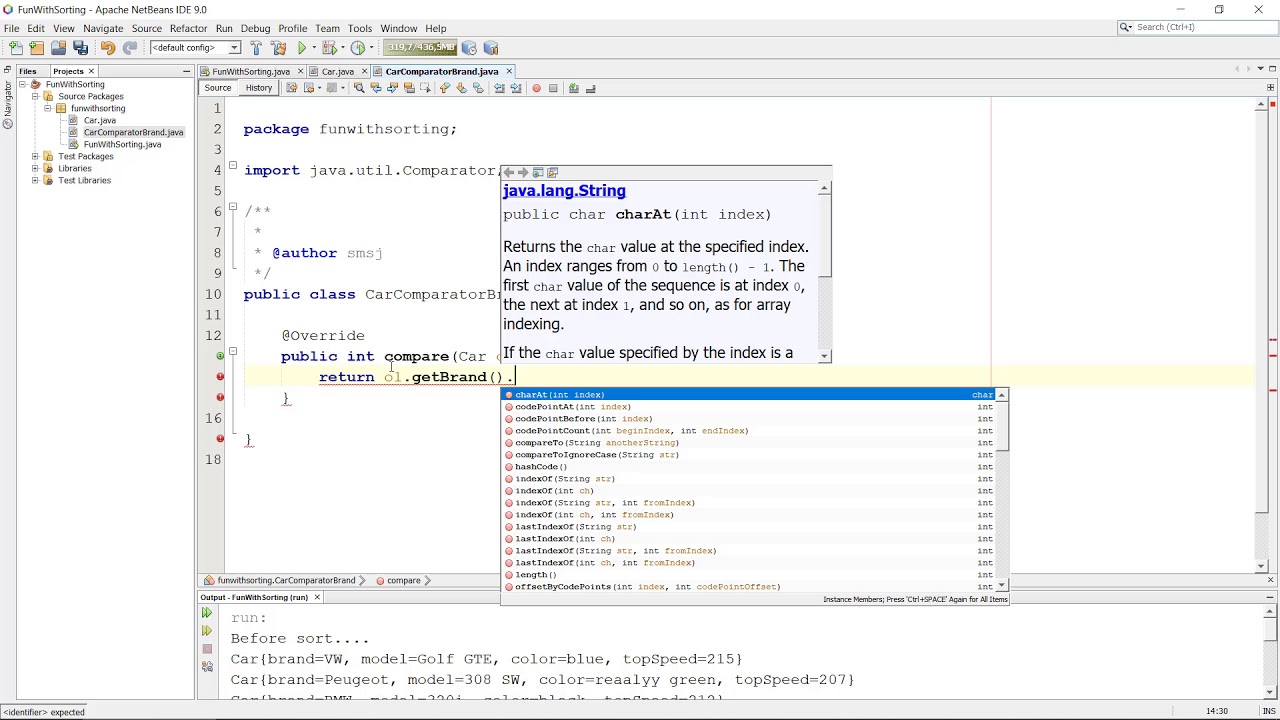This screenshot has height=720, width=1280.
Task: Click memory usage bar to run garbage collection
Action: (421, 48)
